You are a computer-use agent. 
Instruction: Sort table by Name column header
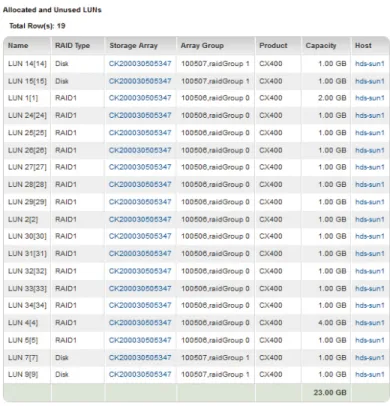pos(18,46)
